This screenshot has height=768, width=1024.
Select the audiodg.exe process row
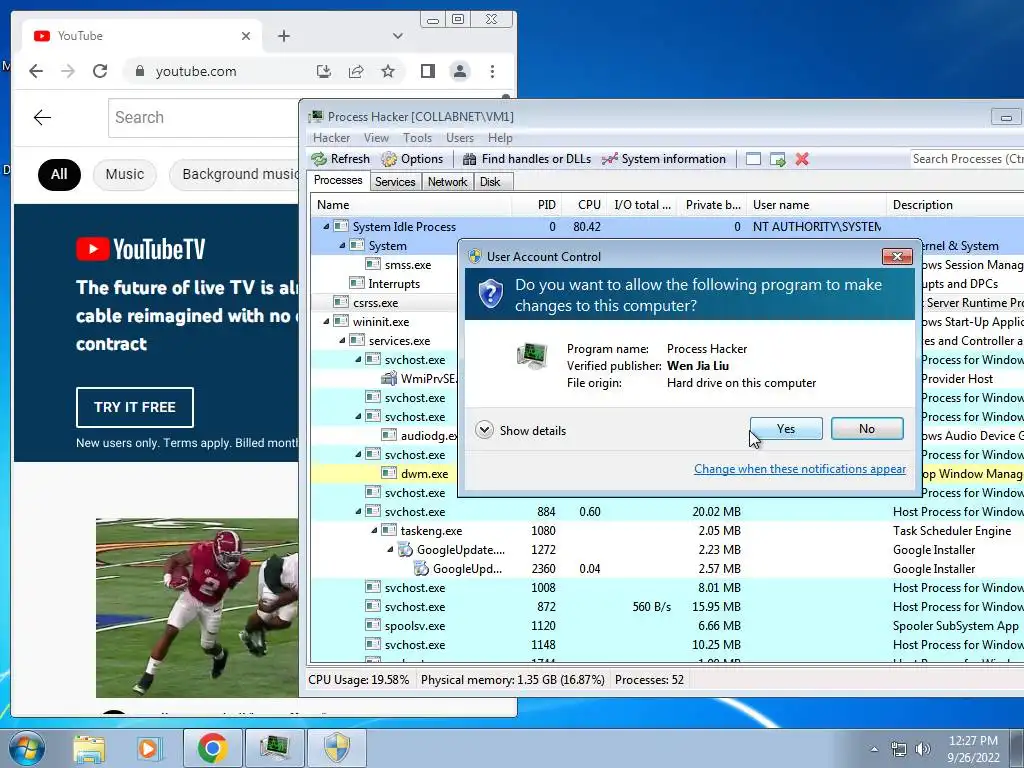pyautogui.click(x=428, y=436)
